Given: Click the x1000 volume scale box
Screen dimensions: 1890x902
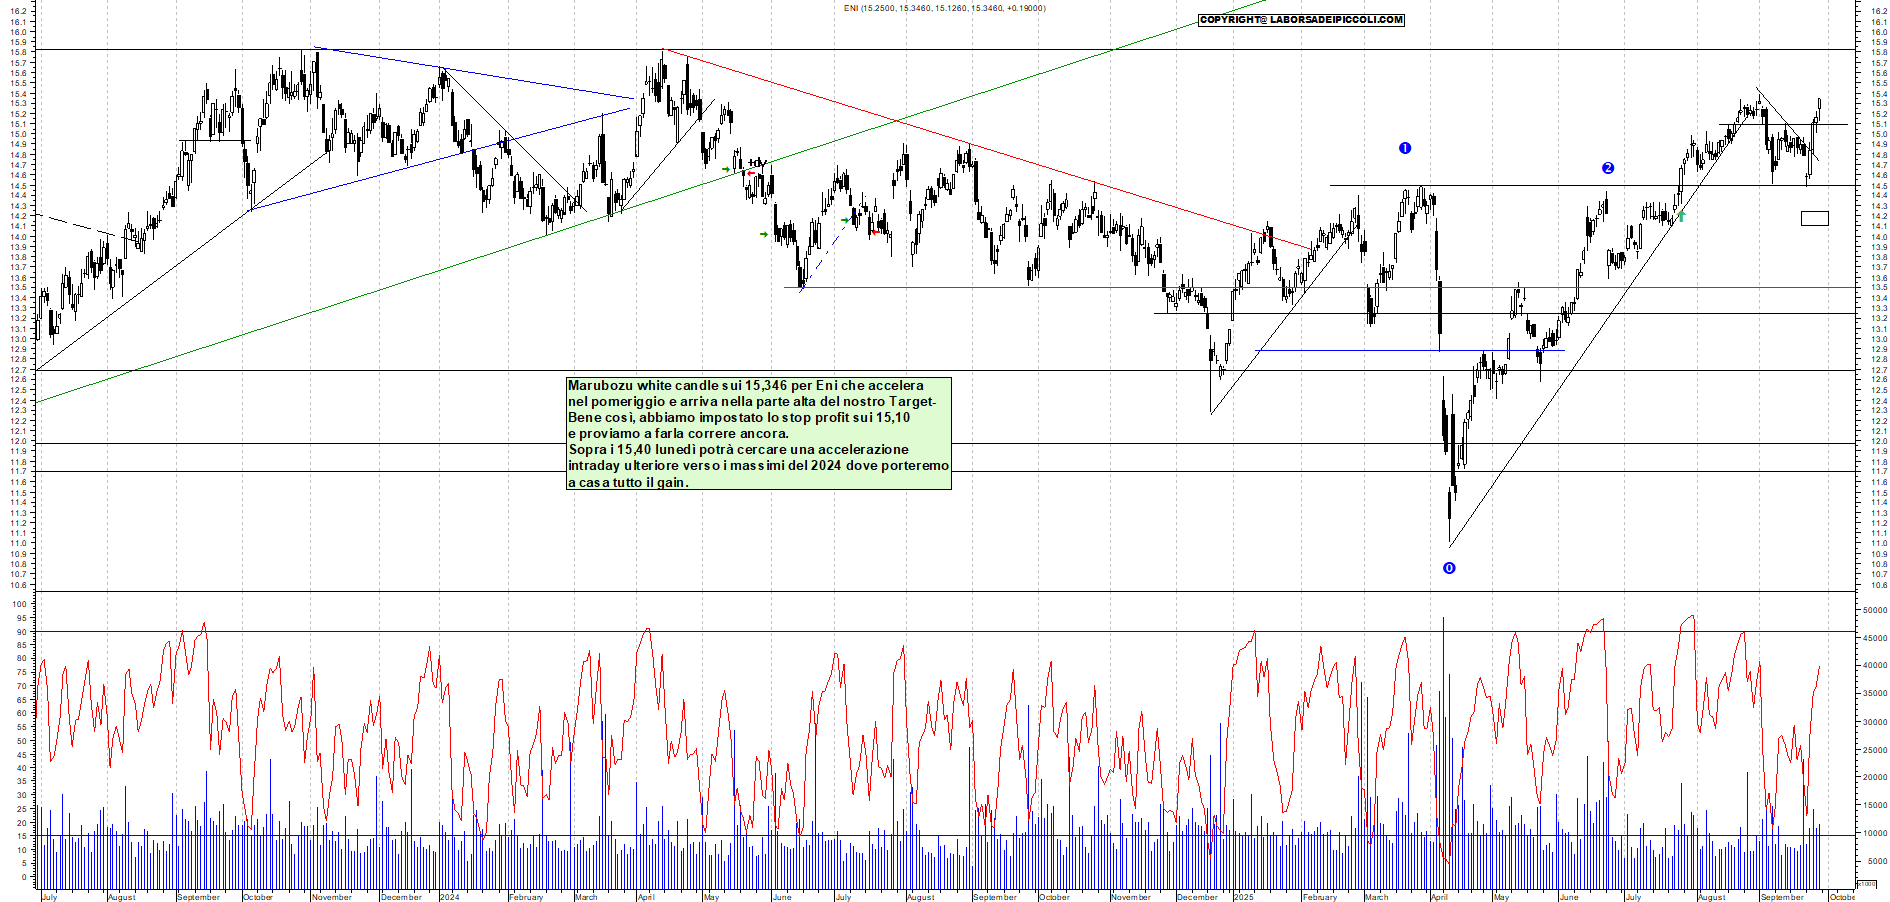Looking at the screenshot, I should pyautogui.click(x=1866, y=884).
